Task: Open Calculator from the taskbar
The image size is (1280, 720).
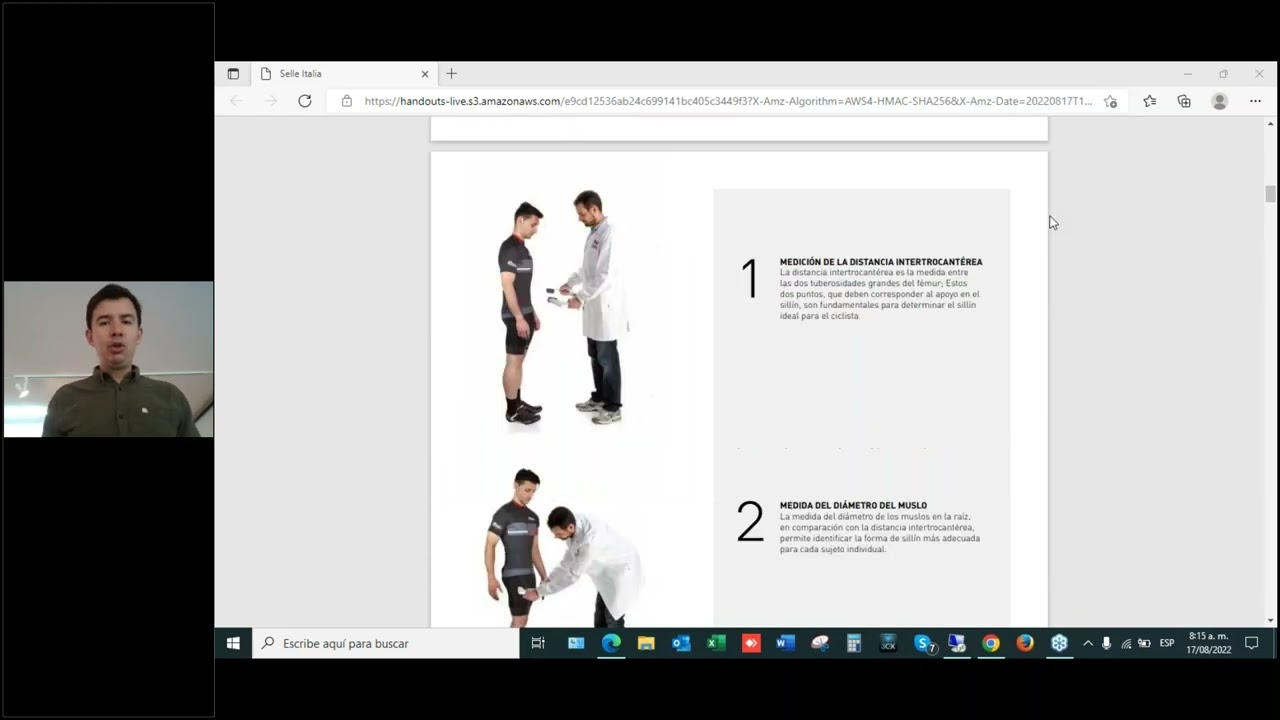Action: [854, 643]
